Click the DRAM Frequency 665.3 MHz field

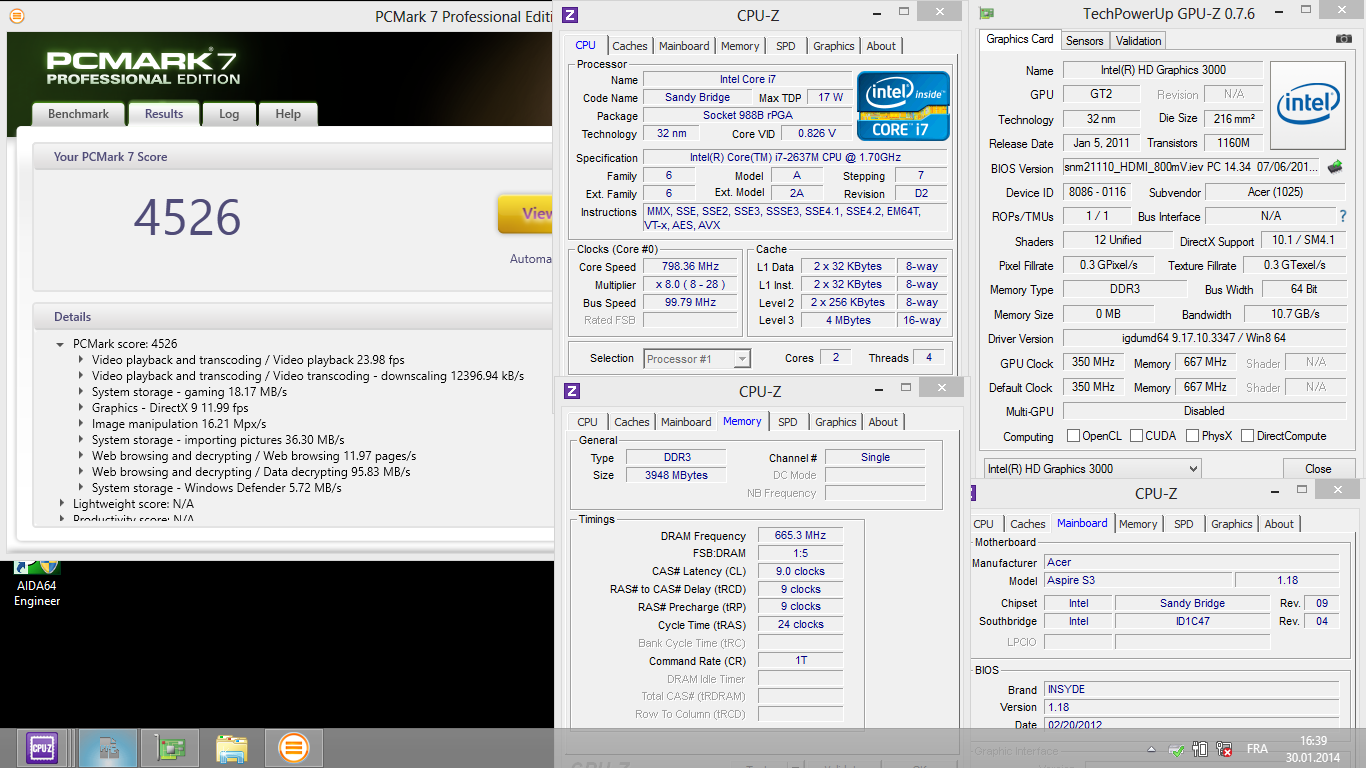(800, 536)
